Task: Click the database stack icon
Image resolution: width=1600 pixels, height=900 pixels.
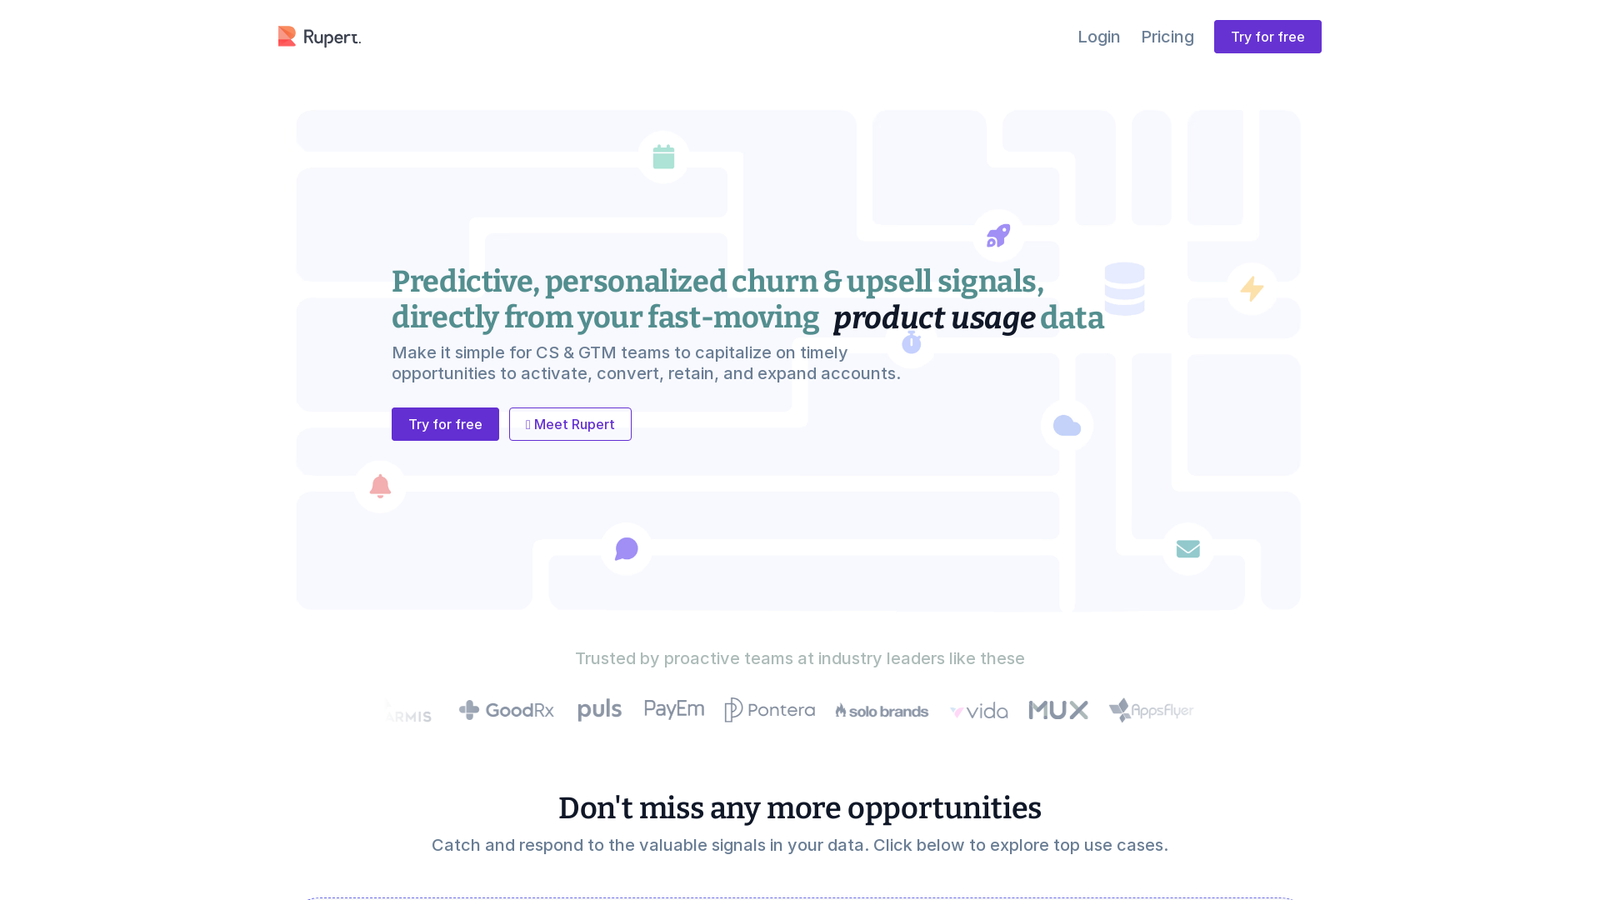Action: [x=1124, y=289]
